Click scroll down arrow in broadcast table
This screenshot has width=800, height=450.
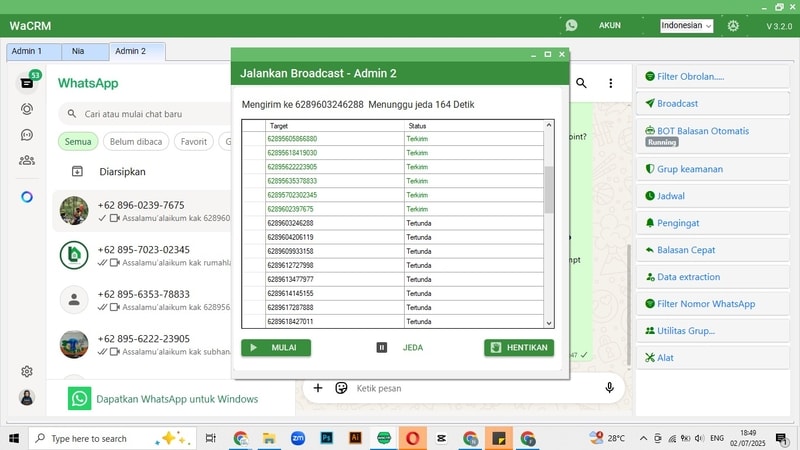[x=549, y=323]
